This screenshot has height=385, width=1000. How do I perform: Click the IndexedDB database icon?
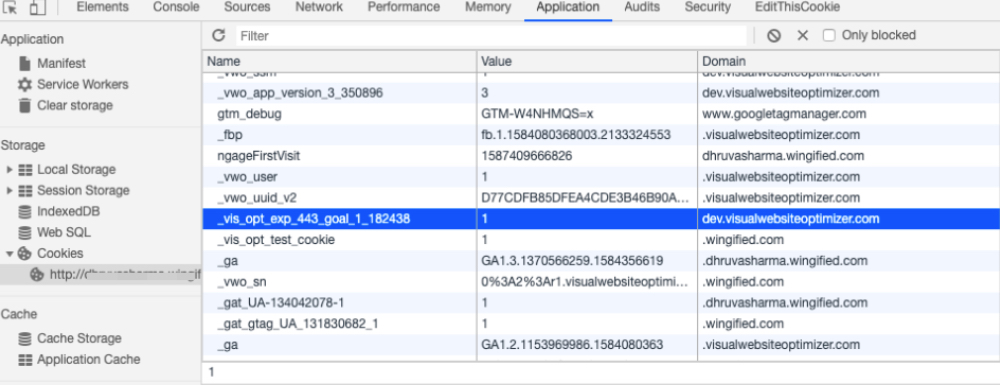(x=25, y=211)
